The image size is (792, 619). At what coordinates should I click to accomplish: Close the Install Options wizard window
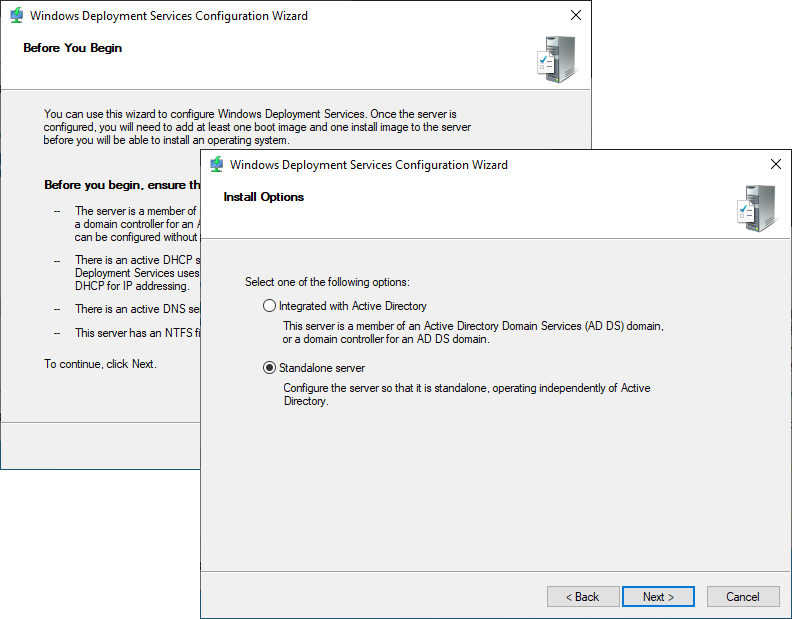[x=776, y=164]
